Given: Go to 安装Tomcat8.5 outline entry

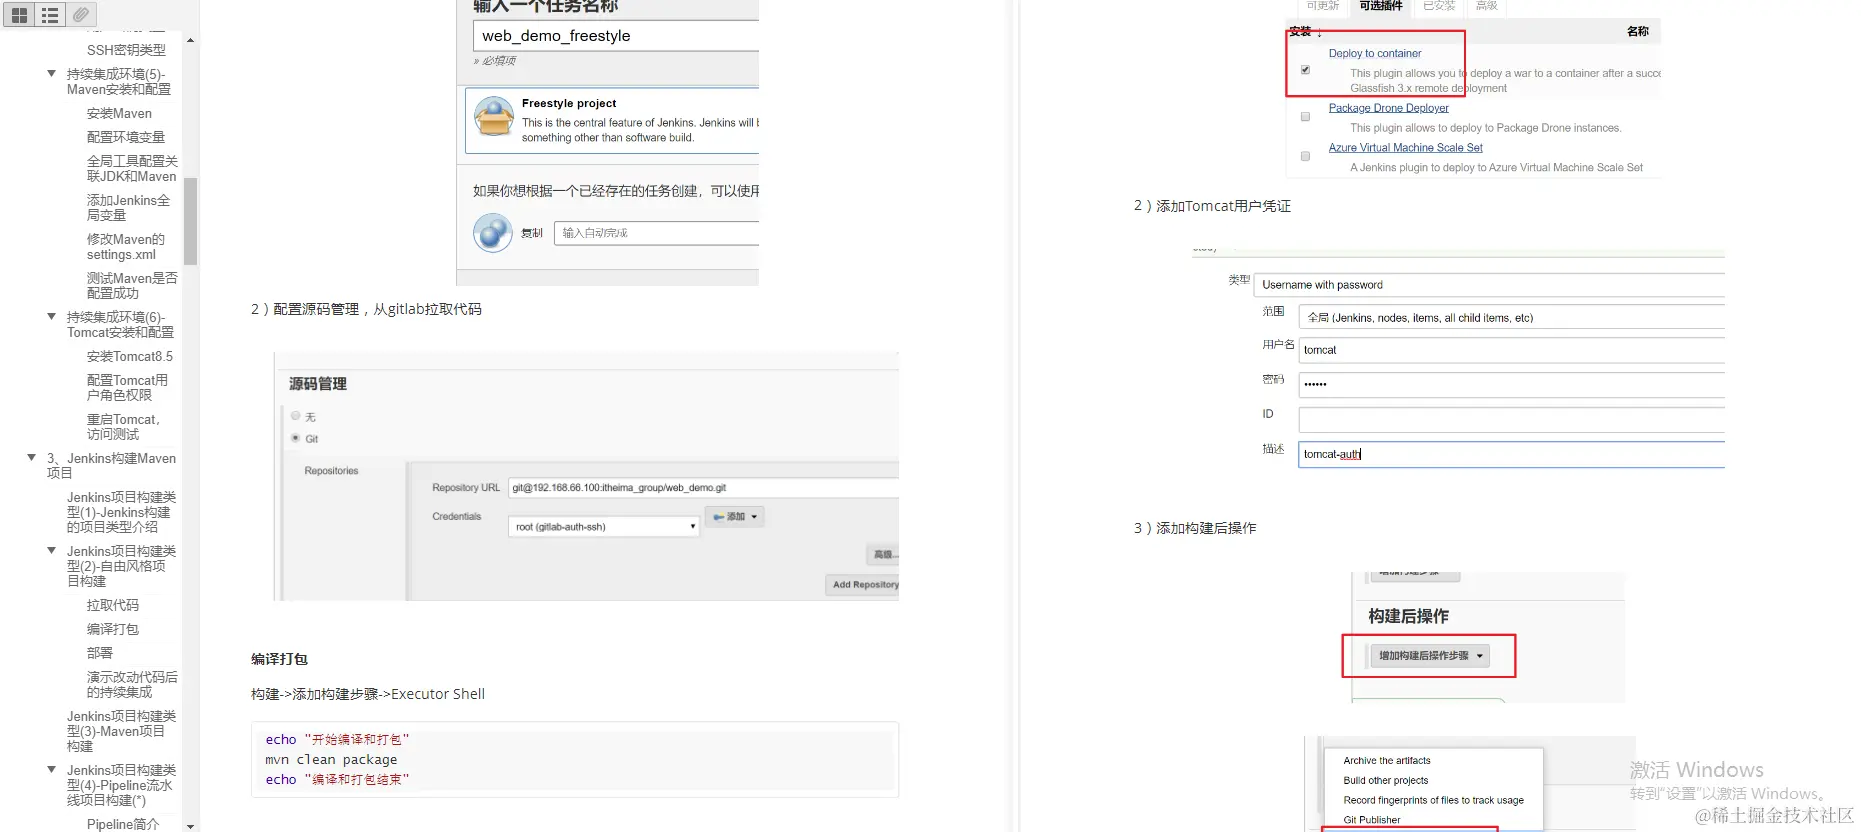Looking at the screenshot, I should [x=129, y=357].
